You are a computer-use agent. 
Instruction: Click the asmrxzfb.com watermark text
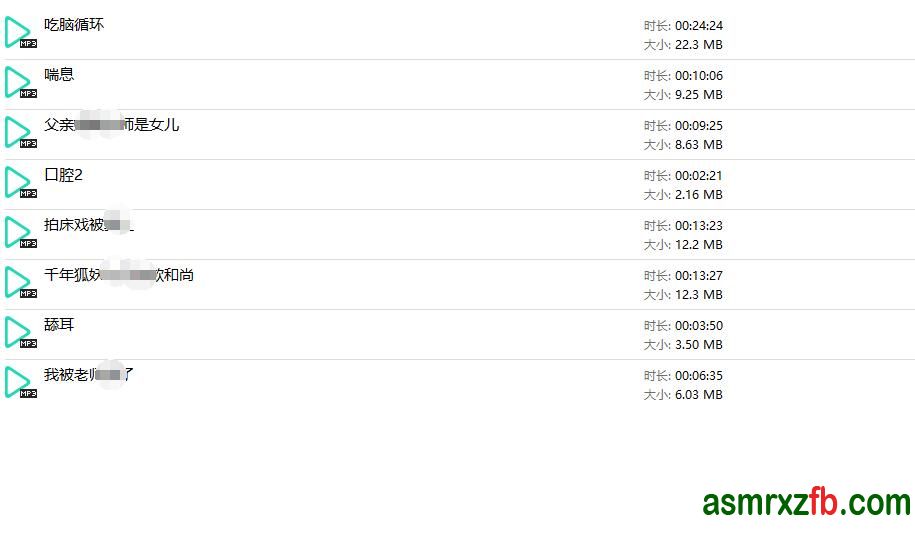806,502
